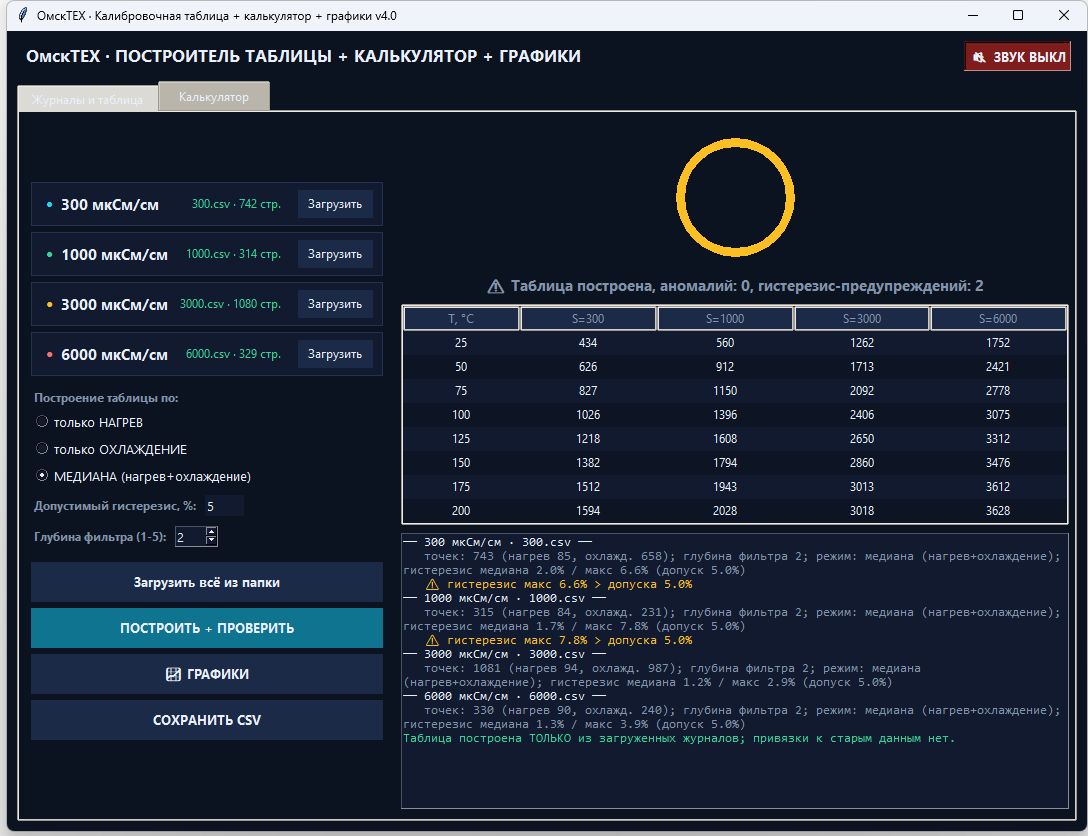The width and height of the screenshot is (1088, 836).
Task: Open ГРАФИКИ charts button
Action: pyautogui.click(x=207, y=674)
